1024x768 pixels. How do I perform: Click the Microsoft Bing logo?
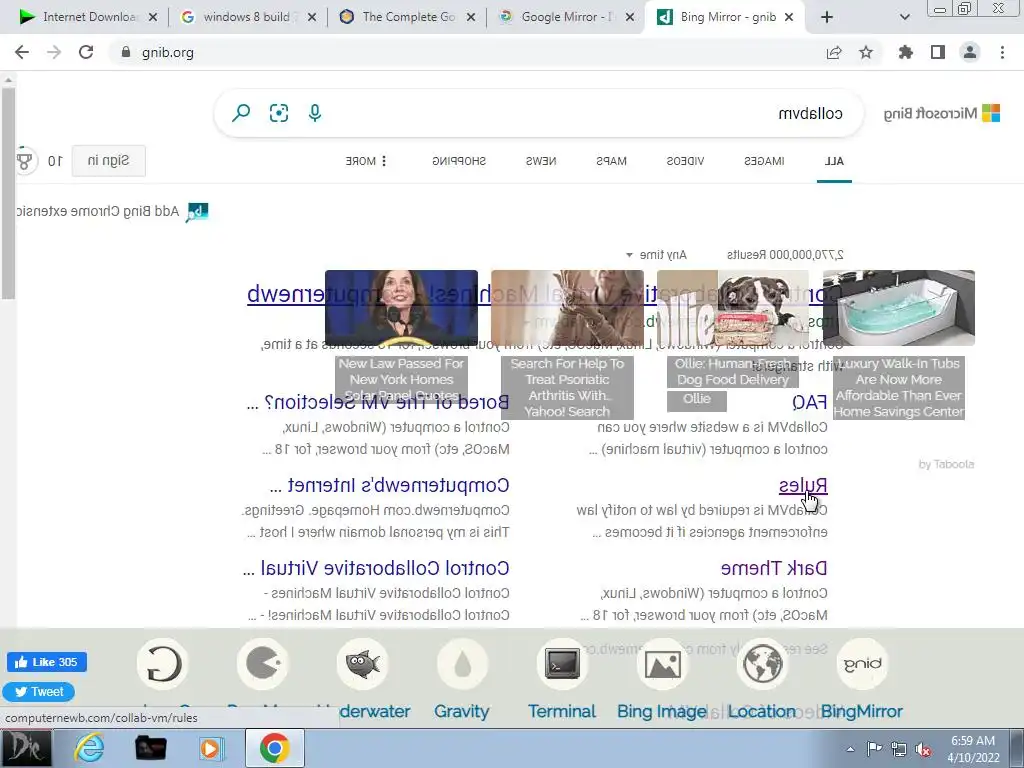coord(942,113)
